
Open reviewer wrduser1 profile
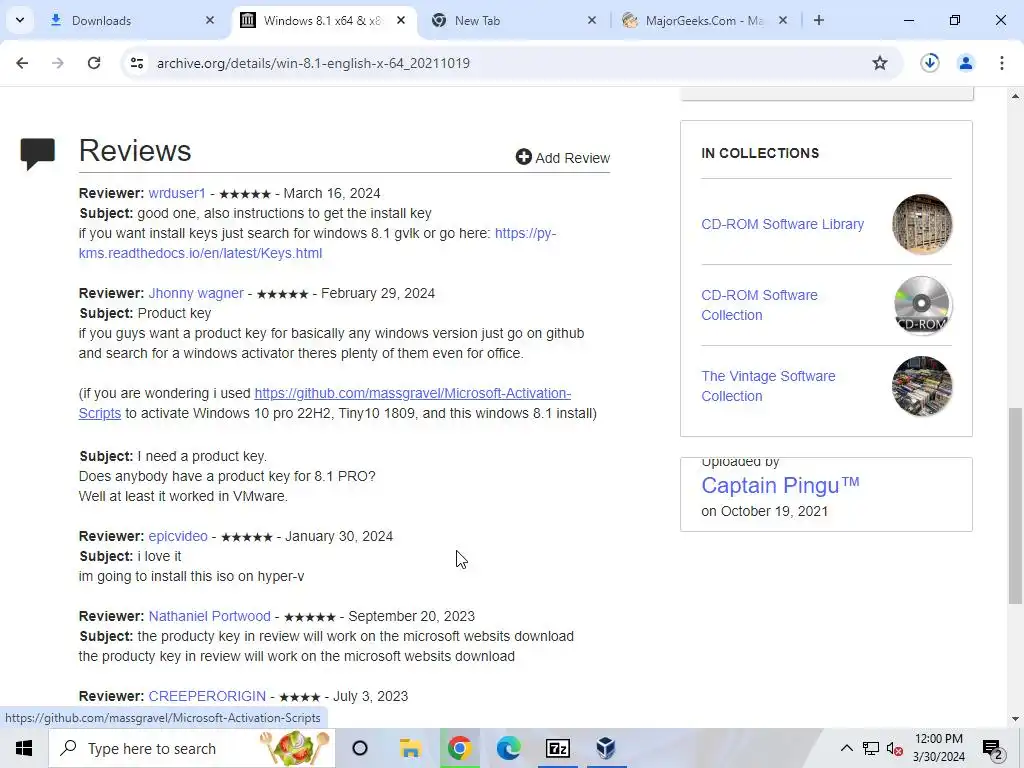click(x=177, y=193)
